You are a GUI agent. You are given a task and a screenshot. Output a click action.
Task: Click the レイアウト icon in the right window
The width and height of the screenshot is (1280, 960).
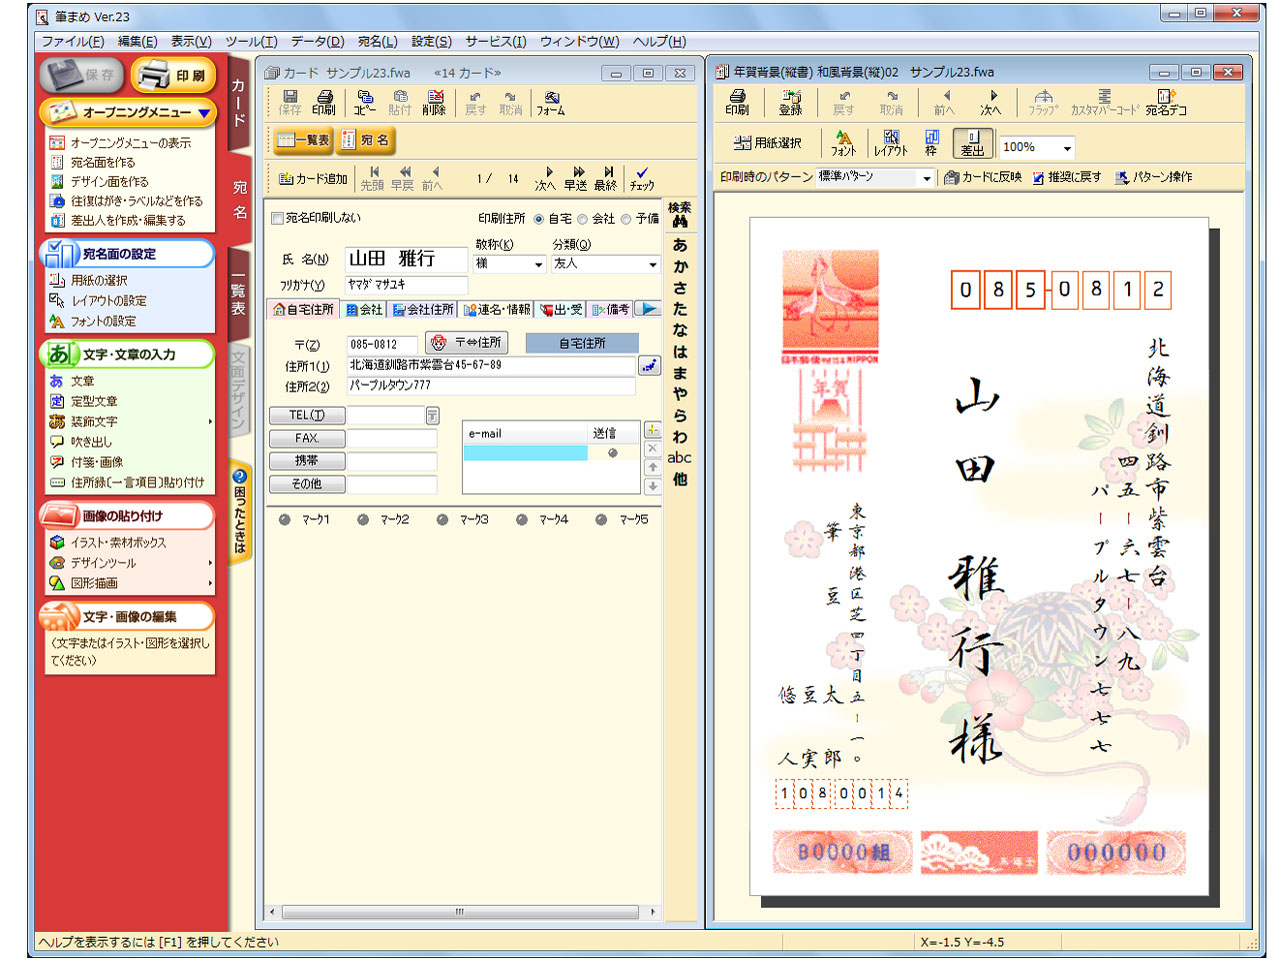pos(892,145)
